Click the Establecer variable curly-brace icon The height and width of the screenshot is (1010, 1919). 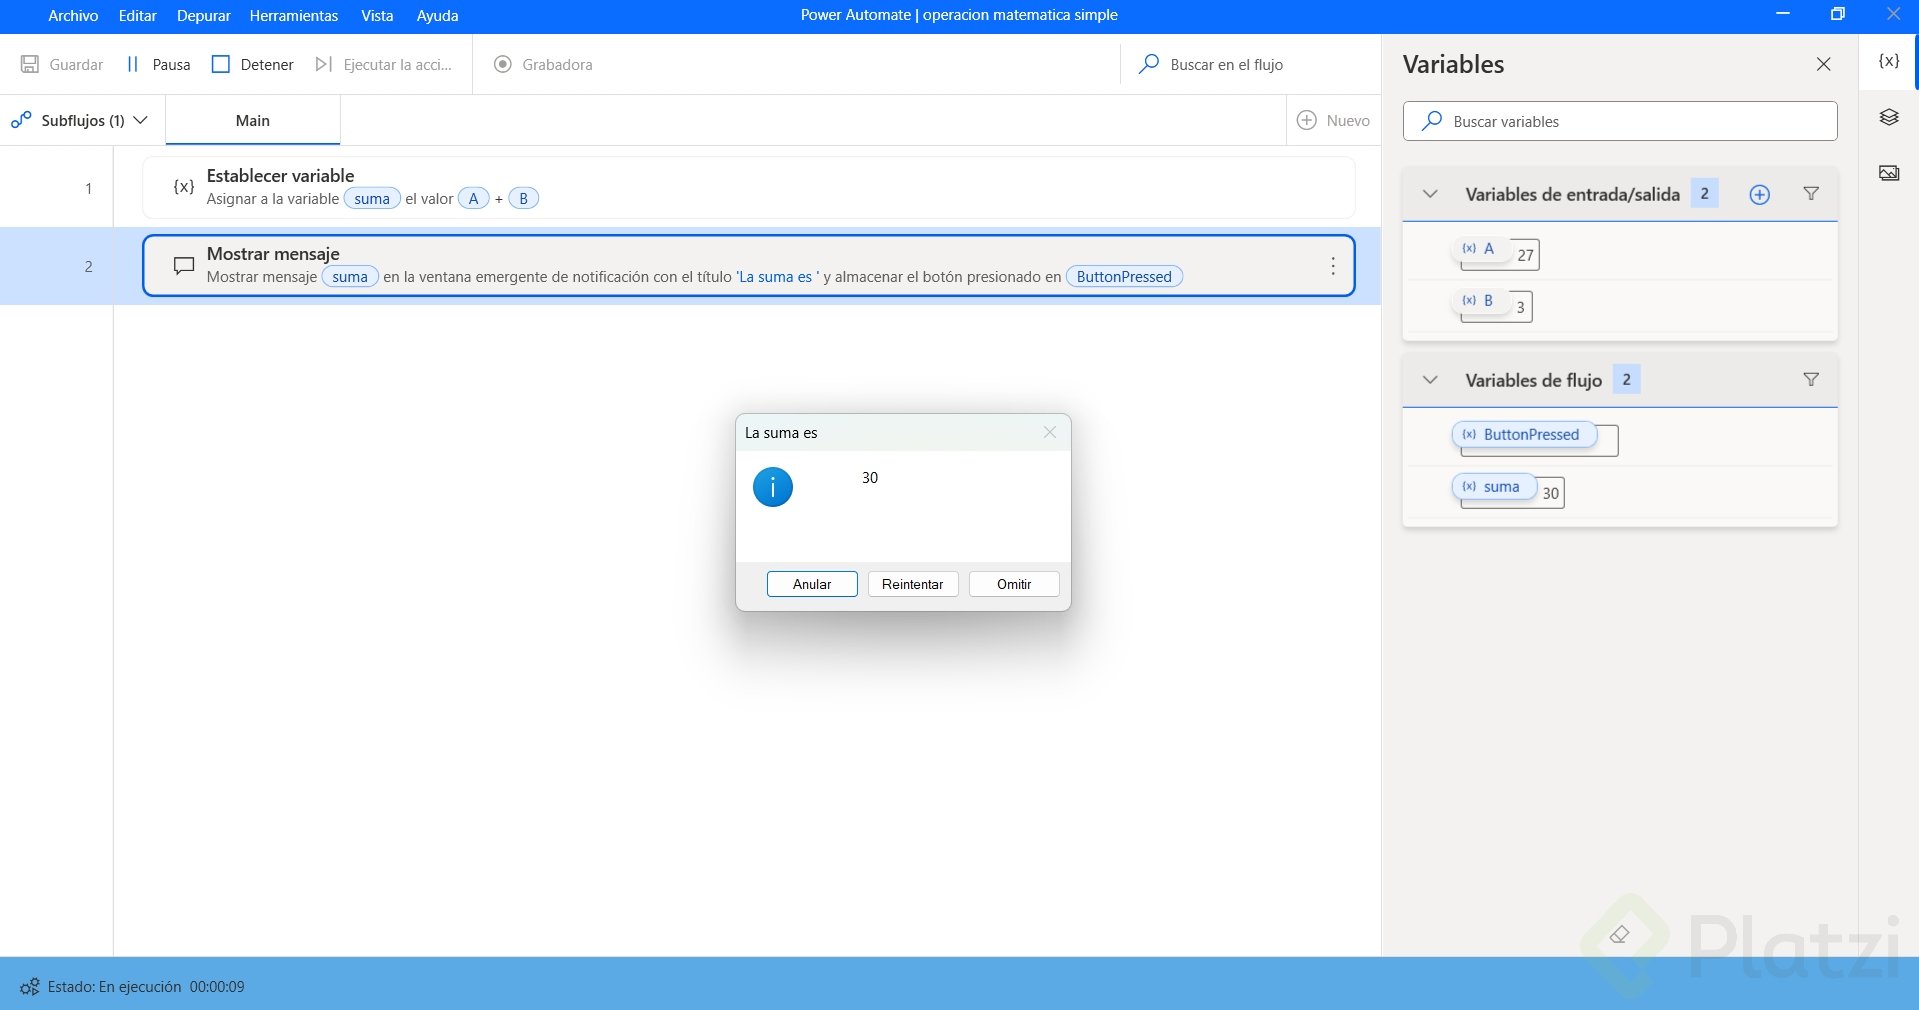tap(184, 187)
